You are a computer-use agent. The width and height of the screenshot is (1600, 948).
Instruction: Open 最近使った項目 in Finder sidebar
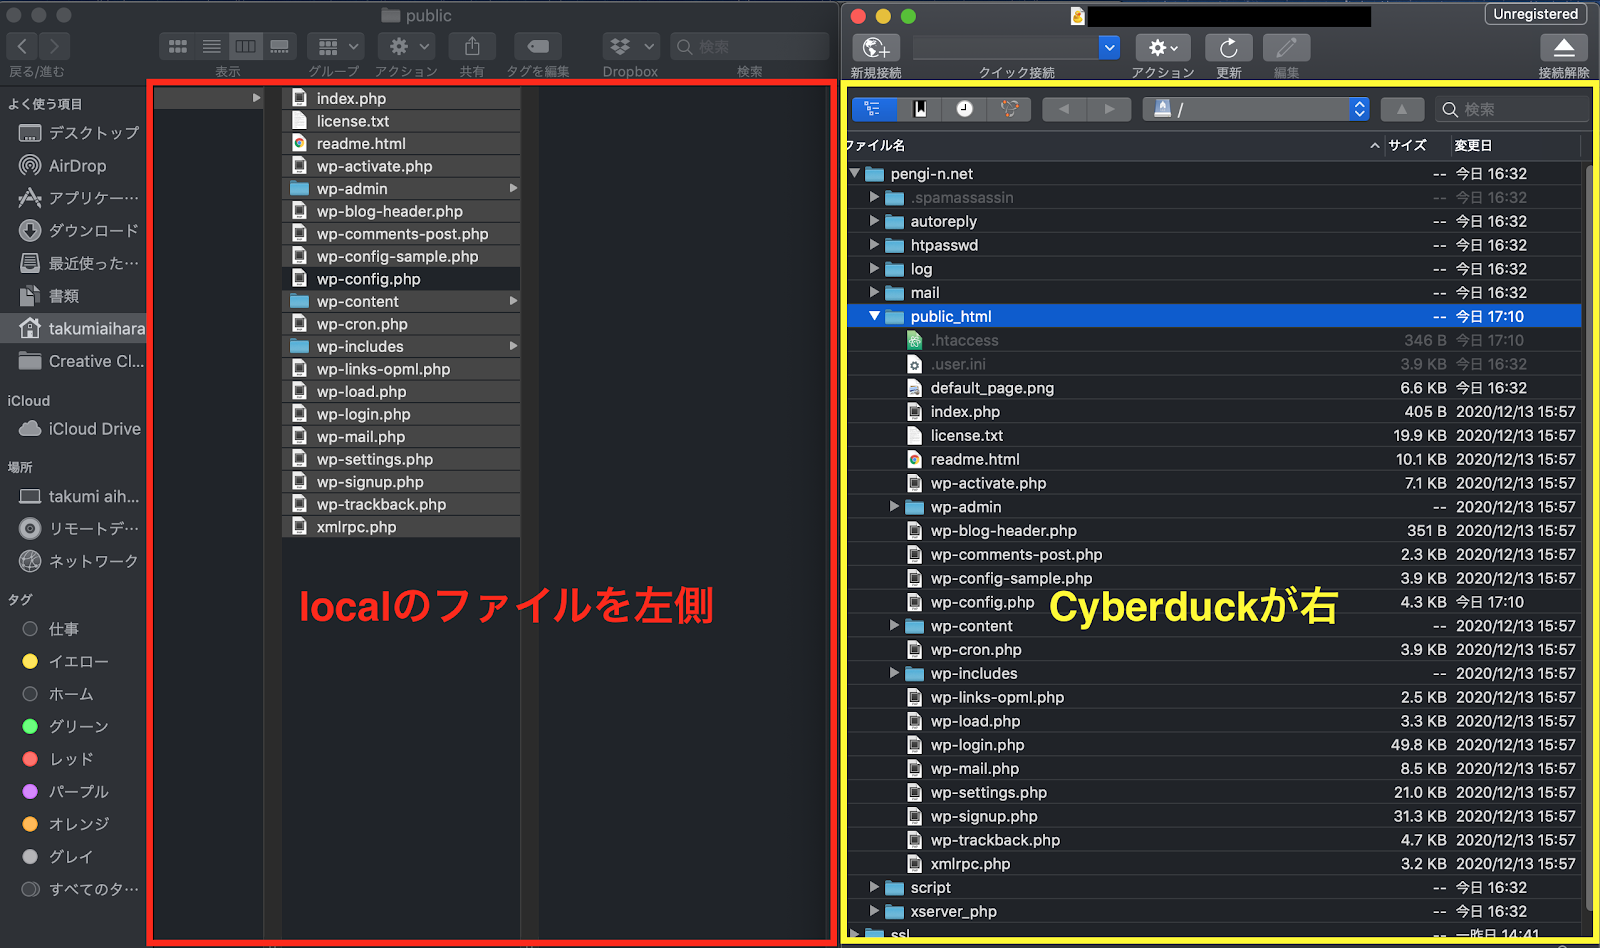tap(78, 263)
